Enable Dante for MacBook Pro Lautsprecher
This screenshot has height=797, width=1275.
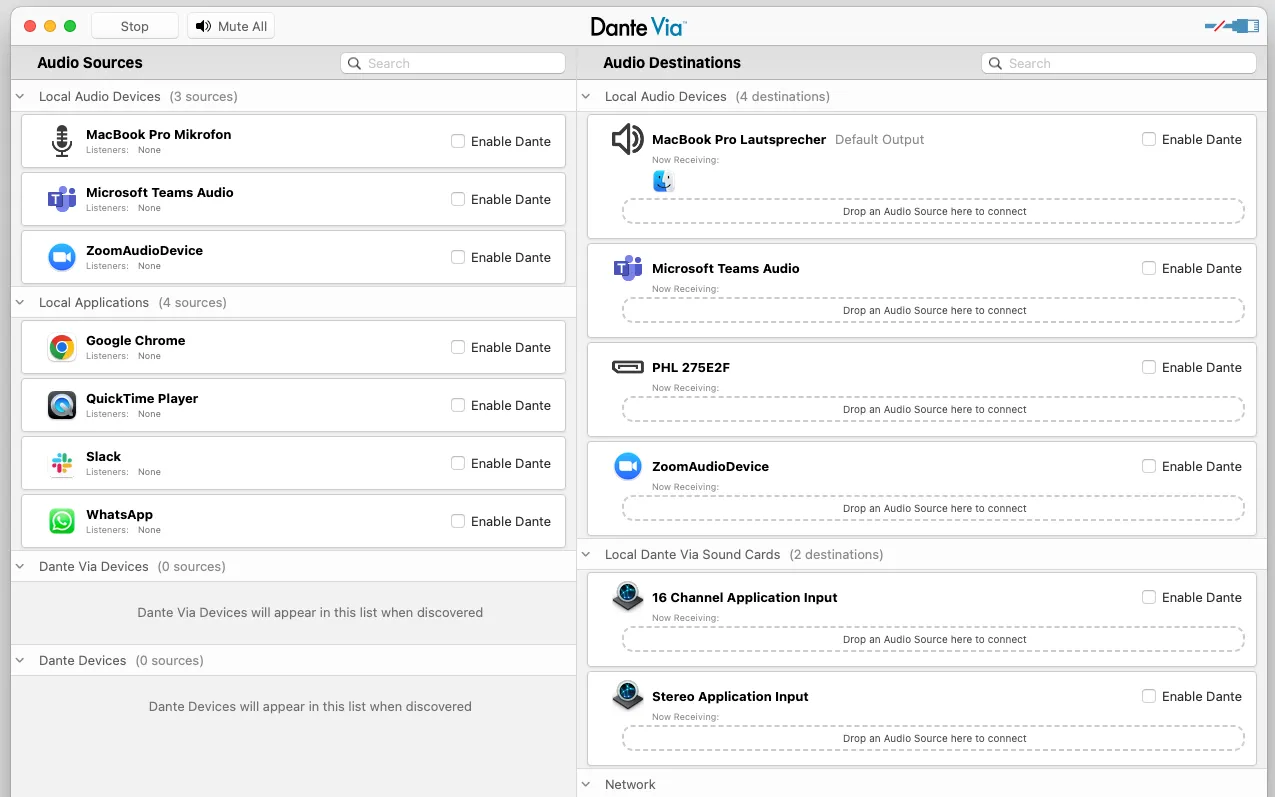1149,139
